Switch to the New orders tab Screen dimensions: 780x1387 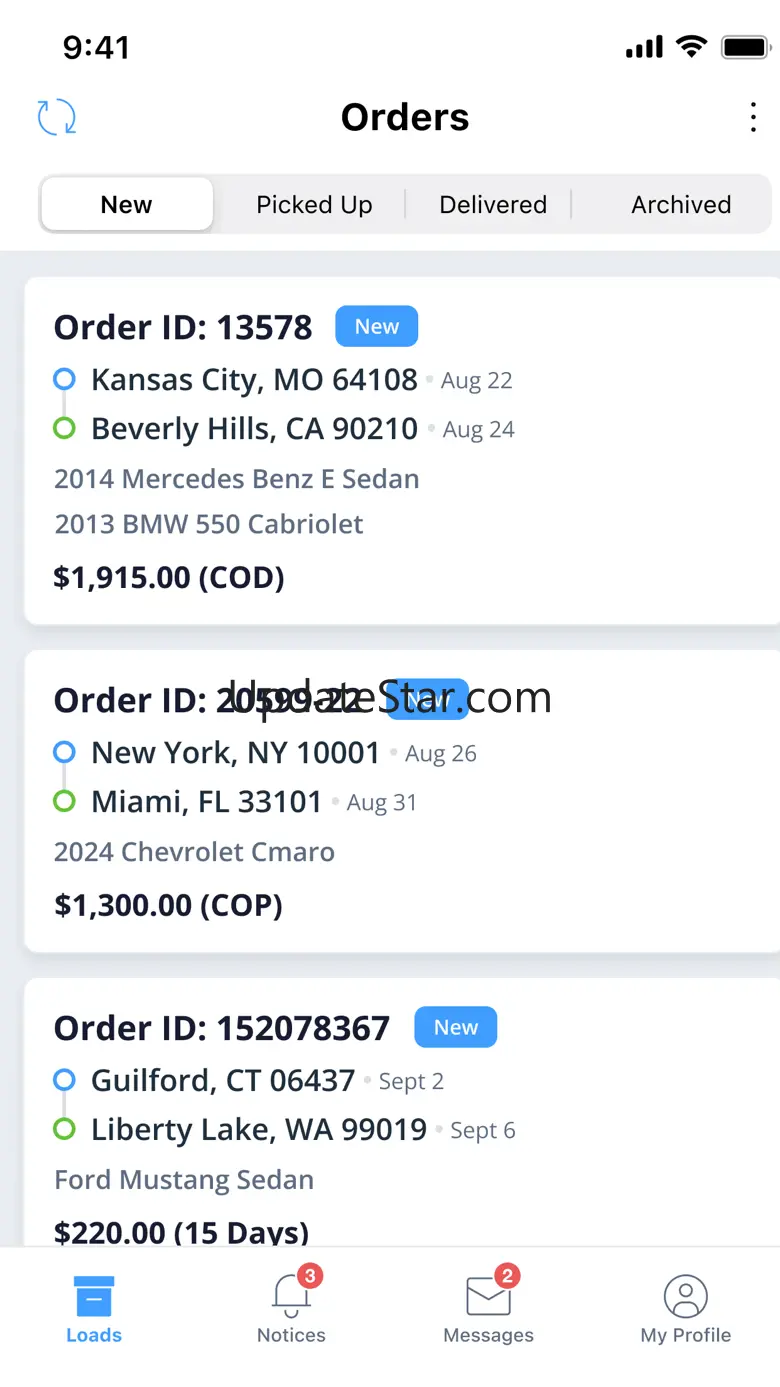[127, 205]
